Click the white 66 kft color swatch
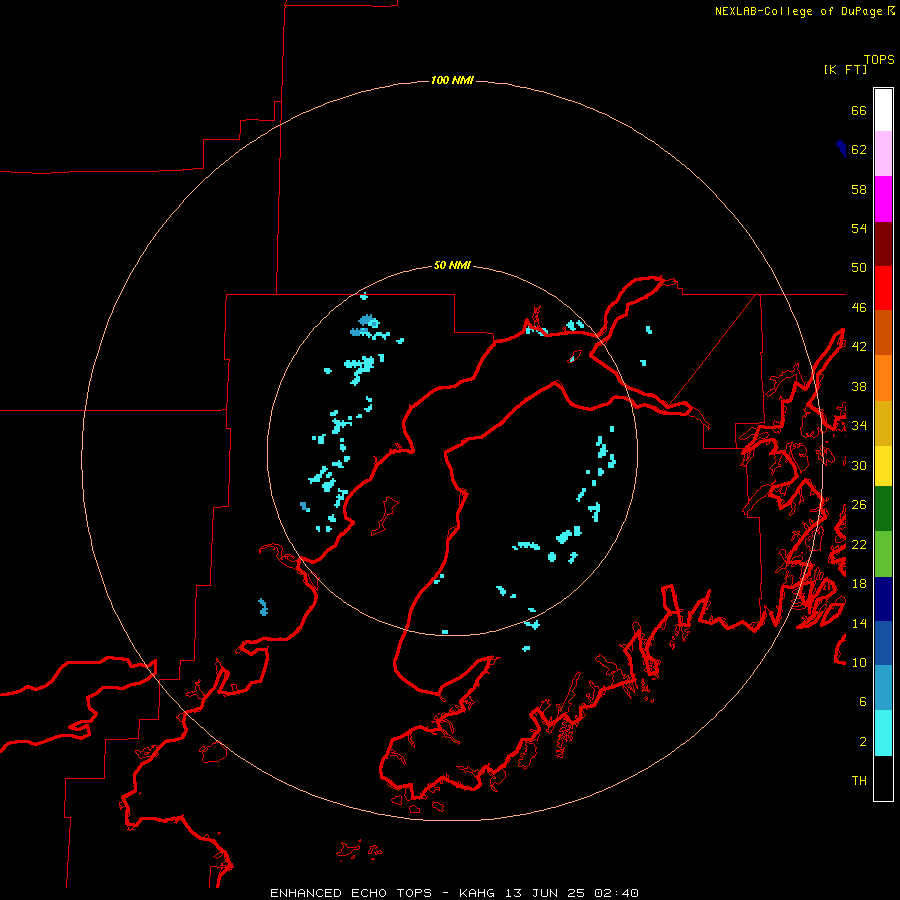Viewport: 900px width, 900px height. [883, 110]
